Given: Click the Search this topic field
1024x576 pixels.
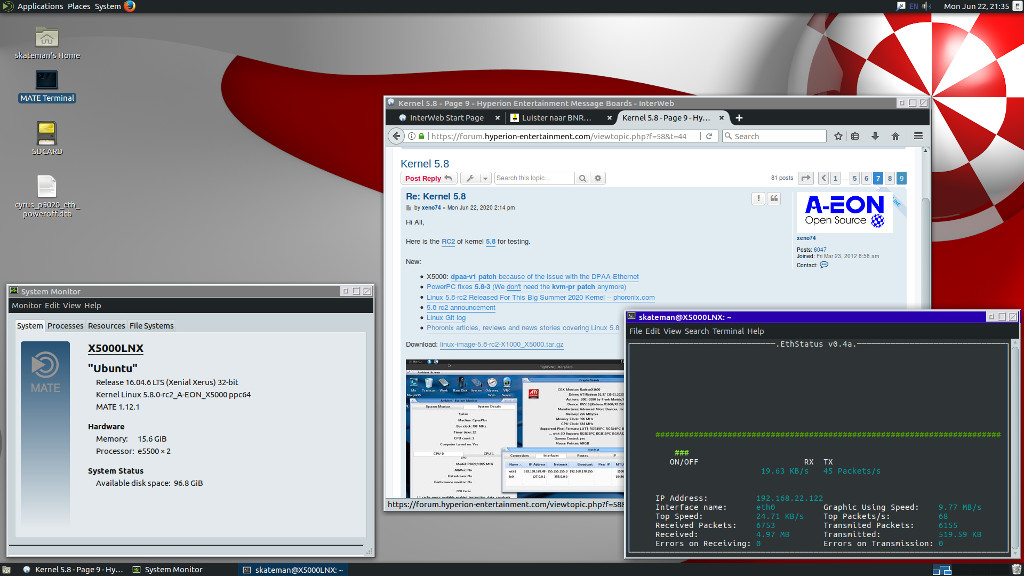Looking at the screenshot, I should tap(534, 178).
